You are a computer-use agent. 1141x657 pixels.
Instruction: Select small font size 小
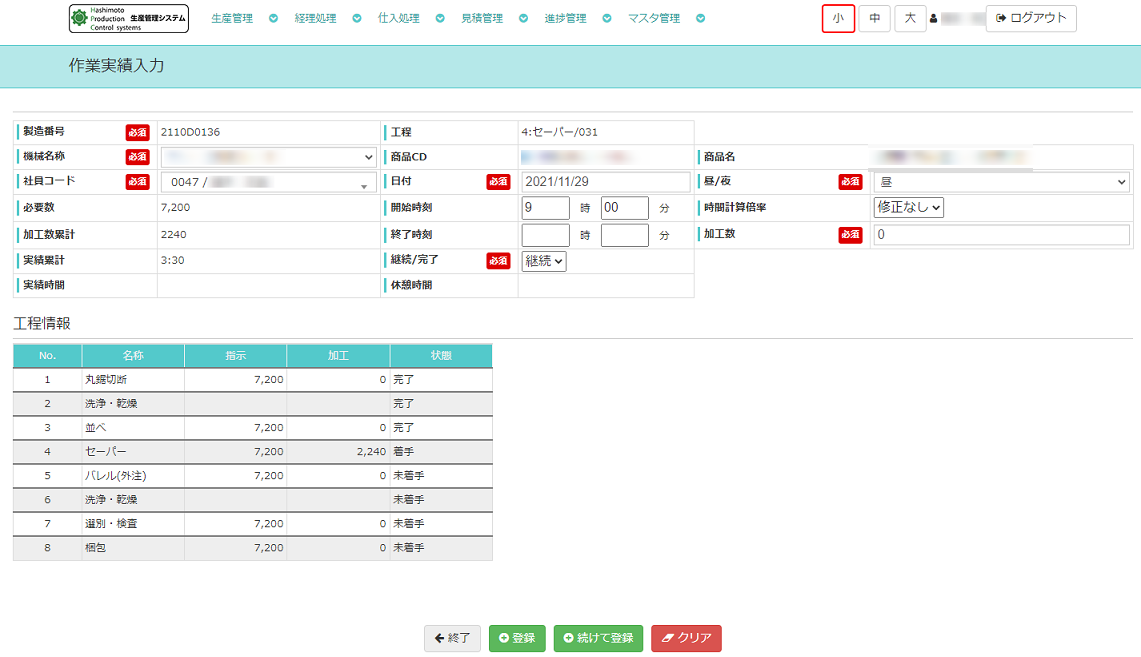point(838,19)
